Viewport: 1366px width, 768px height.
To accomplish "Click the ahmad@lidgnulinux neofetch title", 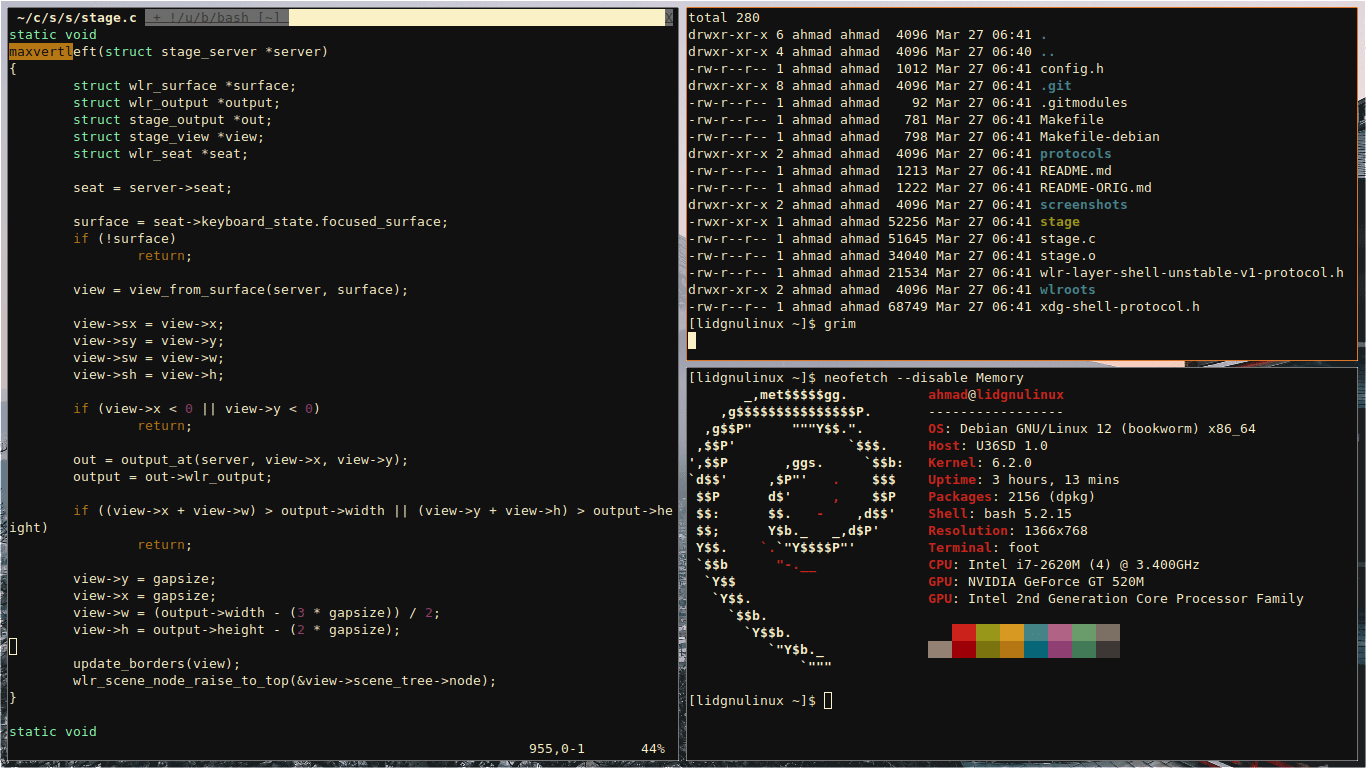I will [x=996, y=394].
